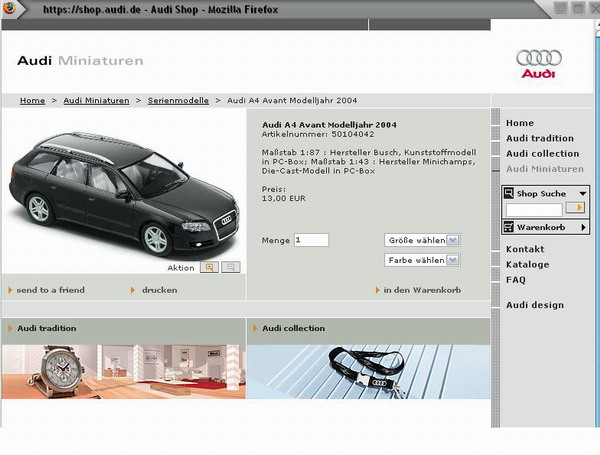Click the watch image under Audi tradition

click(123, 372)
